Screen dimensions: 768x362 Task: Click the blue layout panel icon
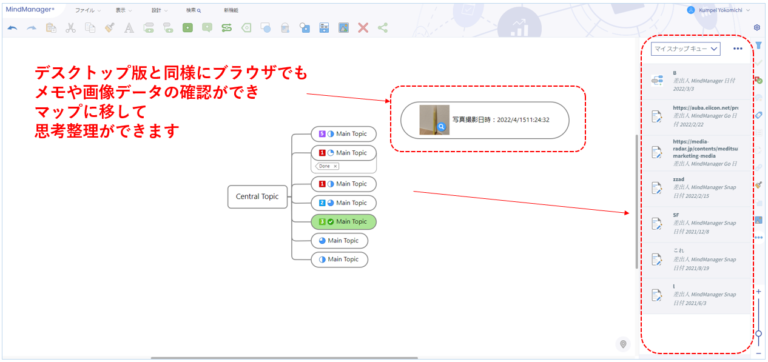pyautogui.click(x=324, y=28)
